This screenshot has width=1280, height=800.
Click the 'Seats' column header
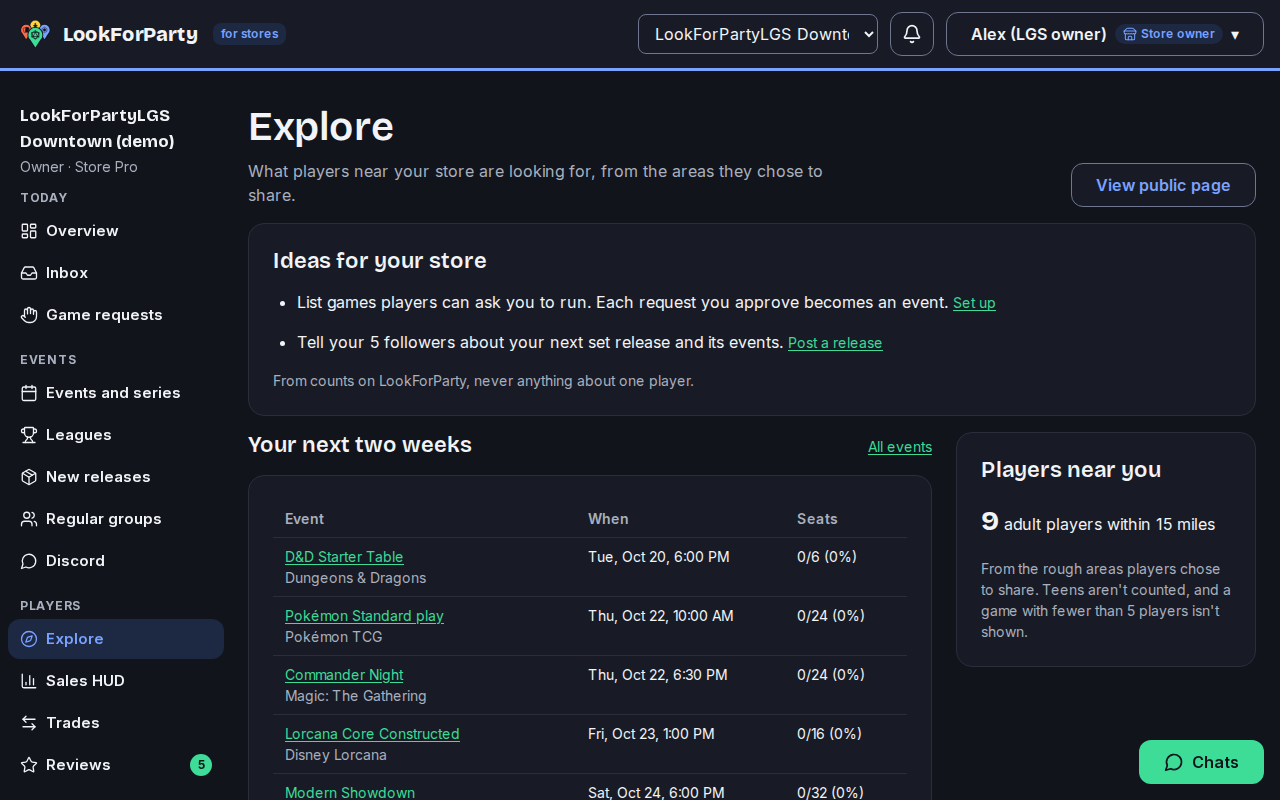coord(817,519)
